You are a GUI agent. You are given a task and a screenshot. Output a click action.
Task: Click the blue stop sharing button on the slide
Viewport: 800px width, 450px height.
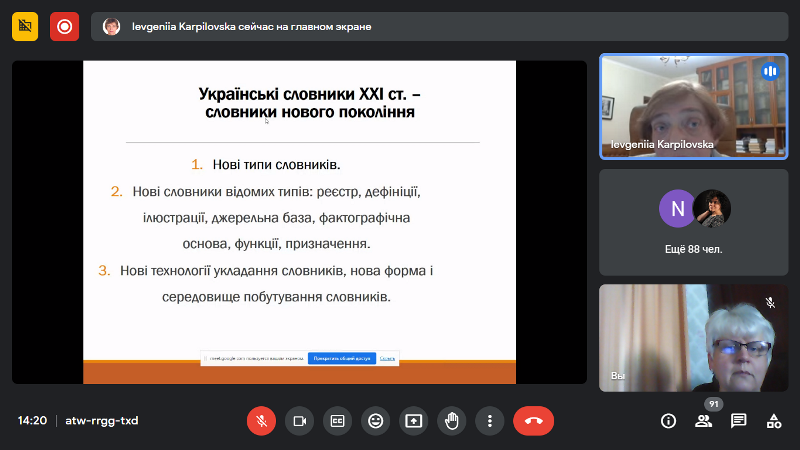click(341, 358)
